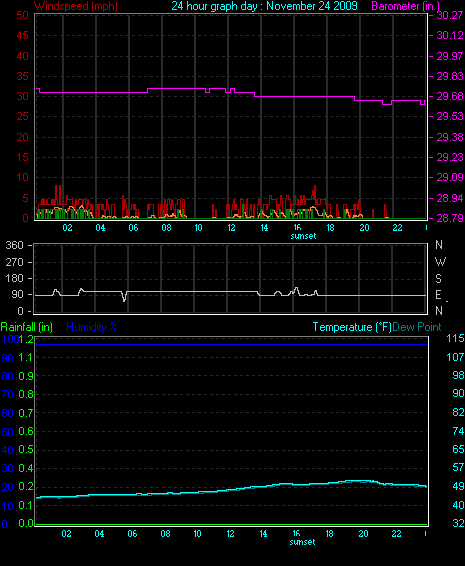This screenshot has height=566, width=465.
Task: Click the magenta barometer line
Action: point(231,95)
